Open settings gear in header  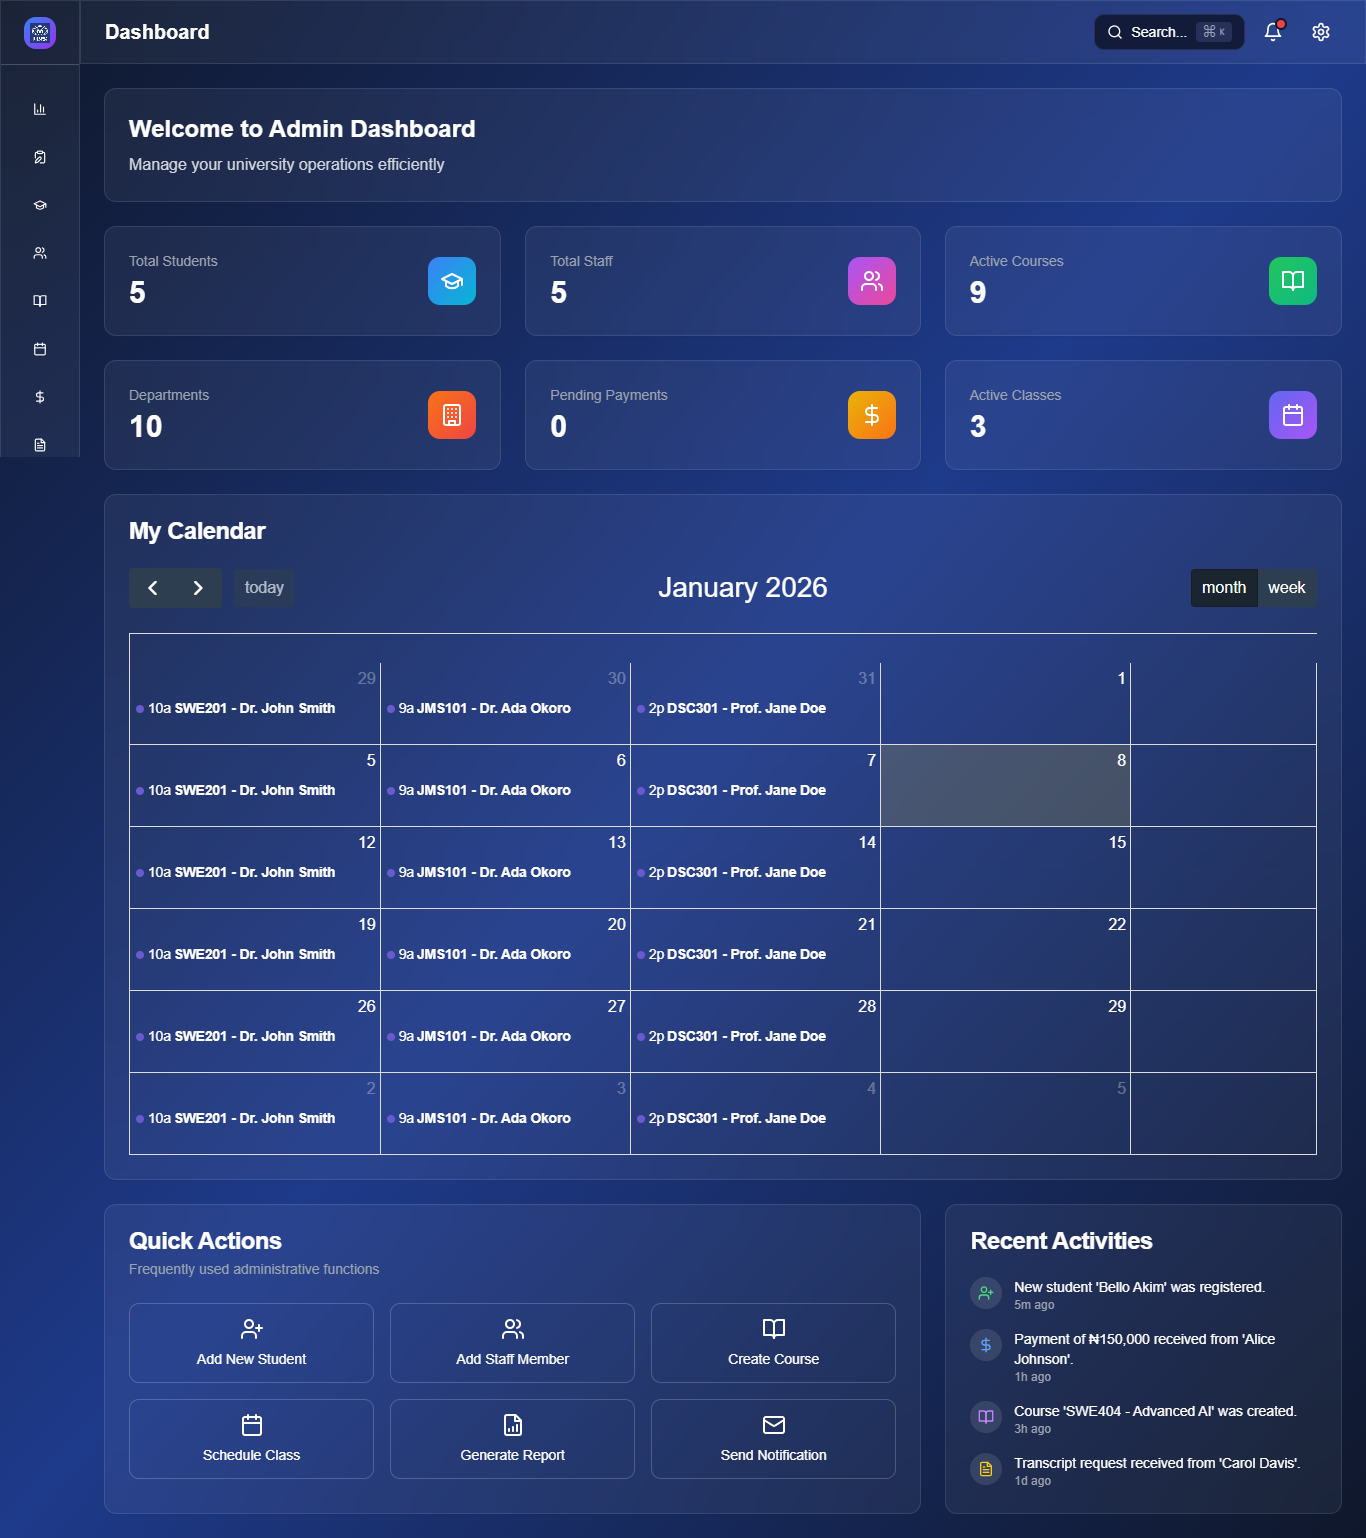1321,32
